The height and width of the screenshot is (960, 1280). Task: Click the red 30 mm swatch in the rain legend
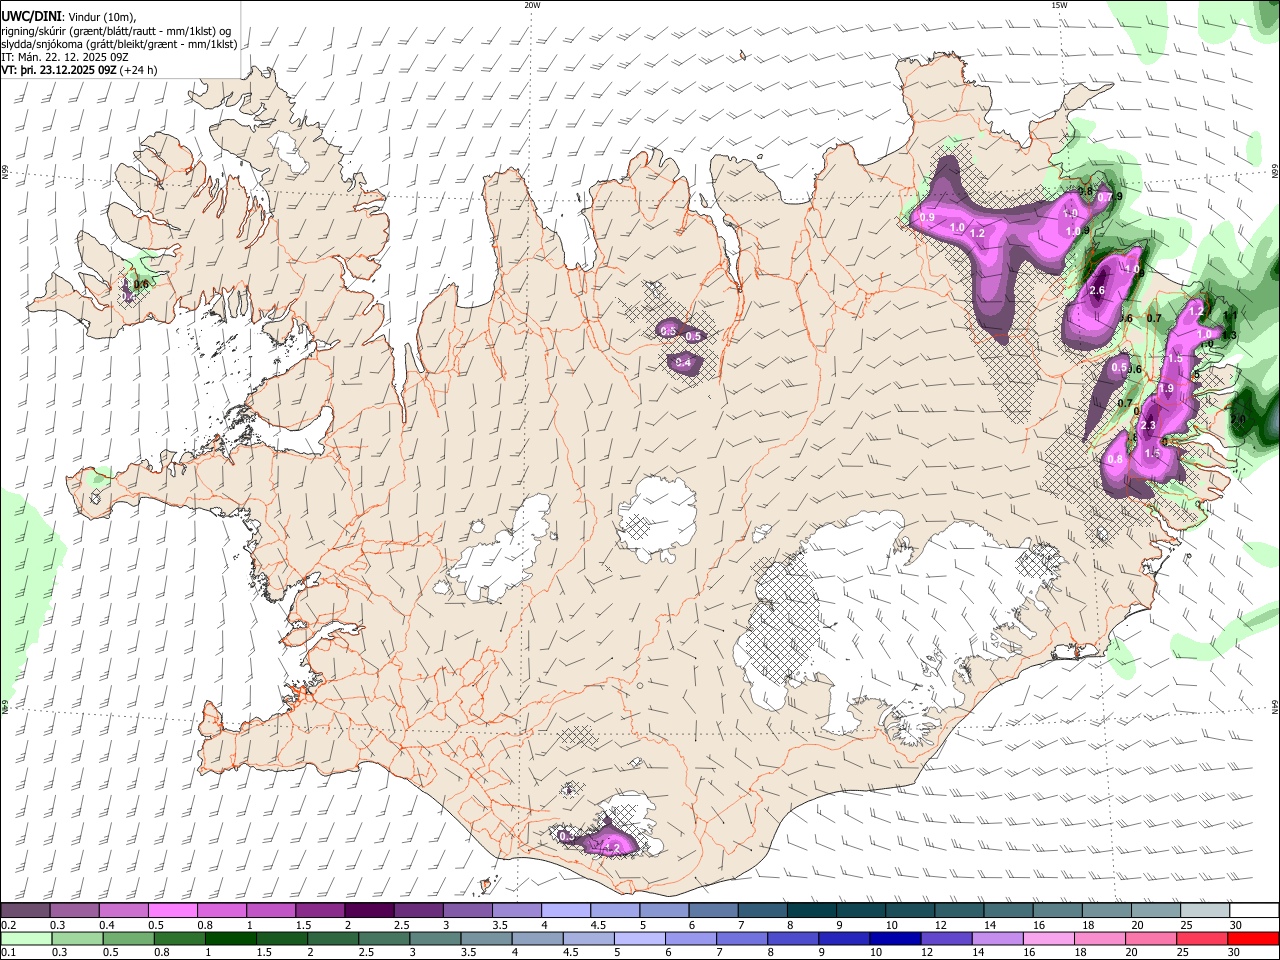point(1255,938)
